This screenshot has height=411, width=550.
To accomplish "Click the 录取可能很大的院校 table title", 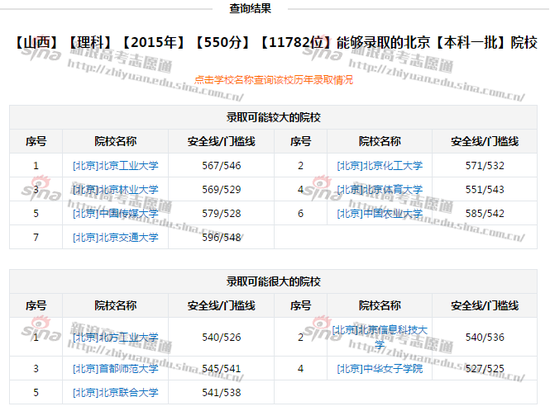I will click(x=274, y=282).
